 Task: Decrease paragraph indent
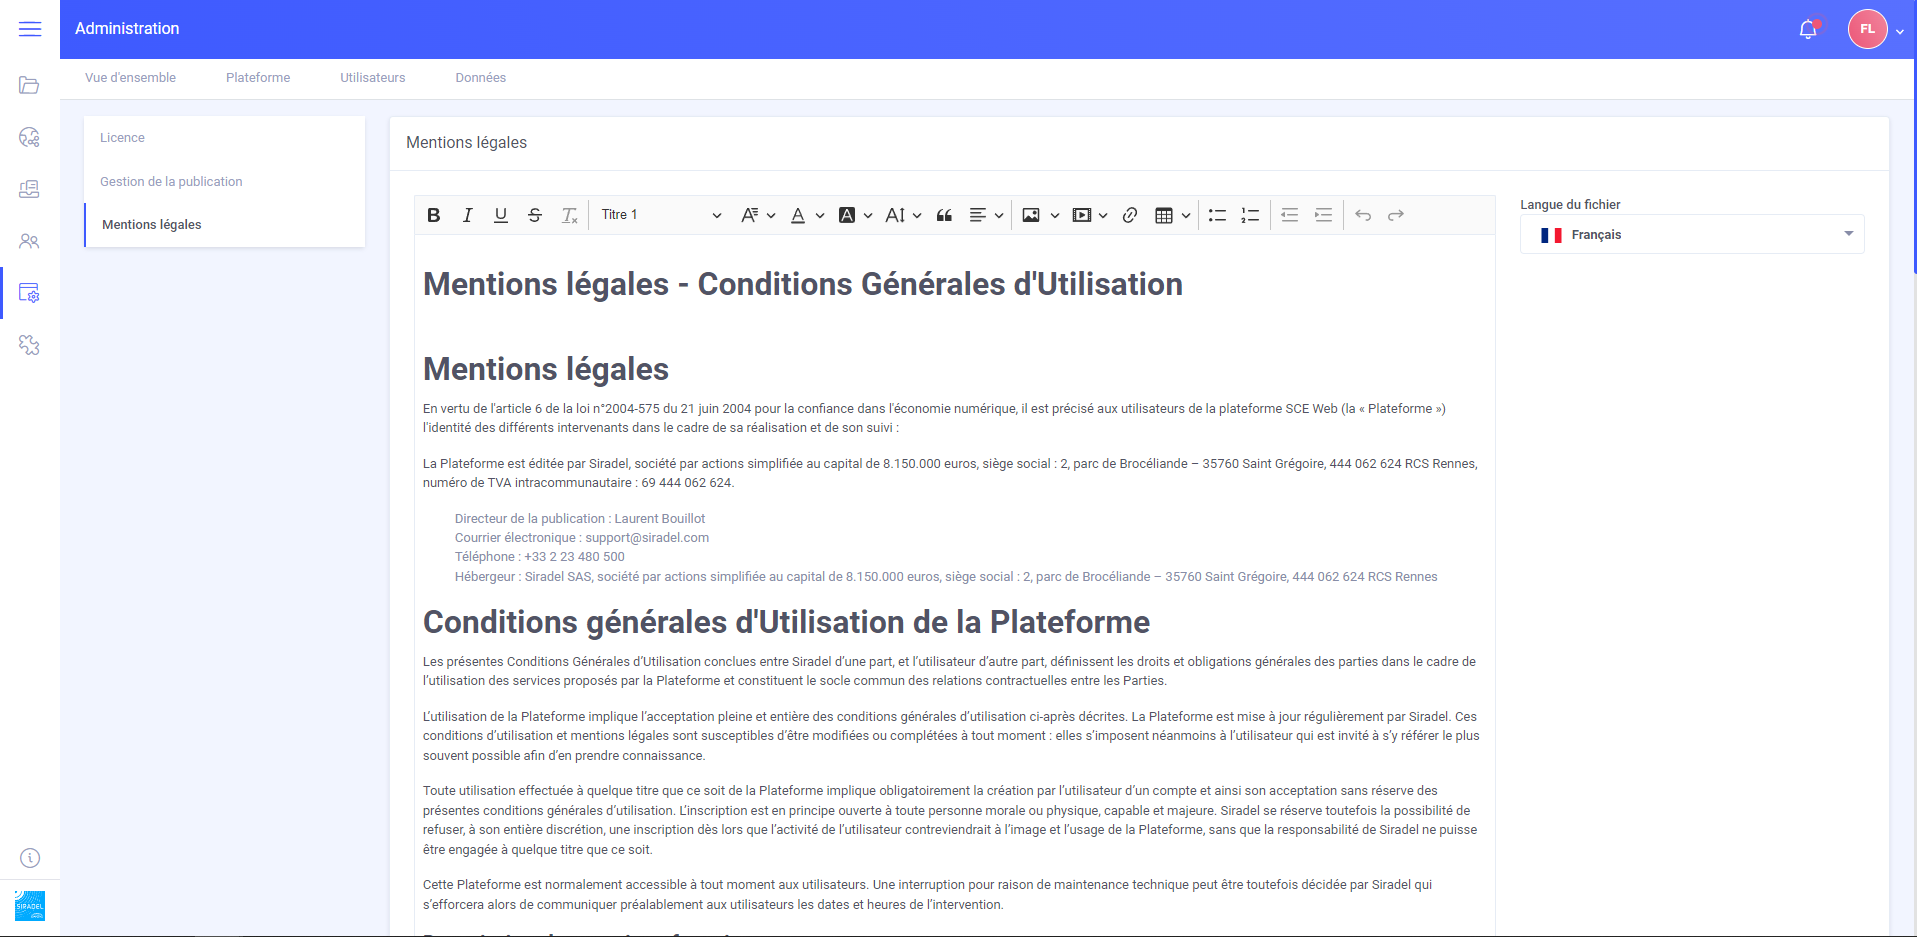1290,215
